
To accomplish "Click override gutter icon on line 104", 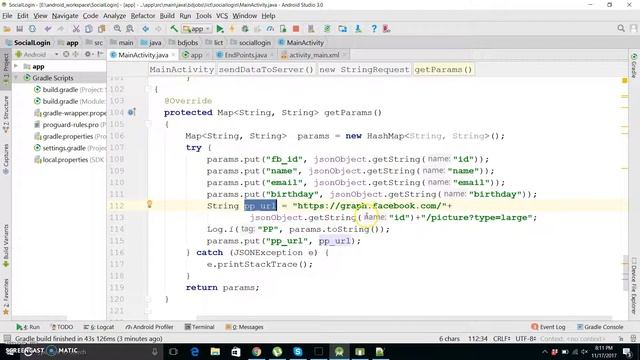I will point(131,112).
